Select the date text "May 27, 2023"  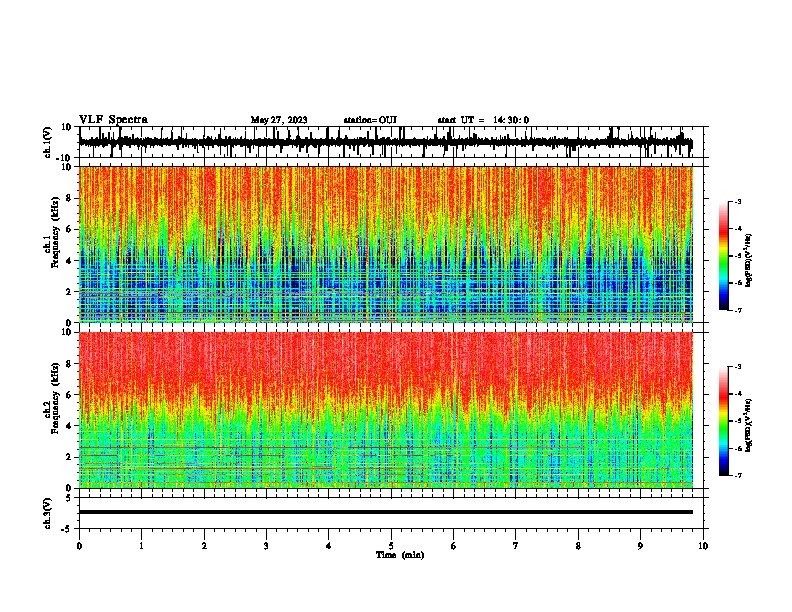[279, 120]
